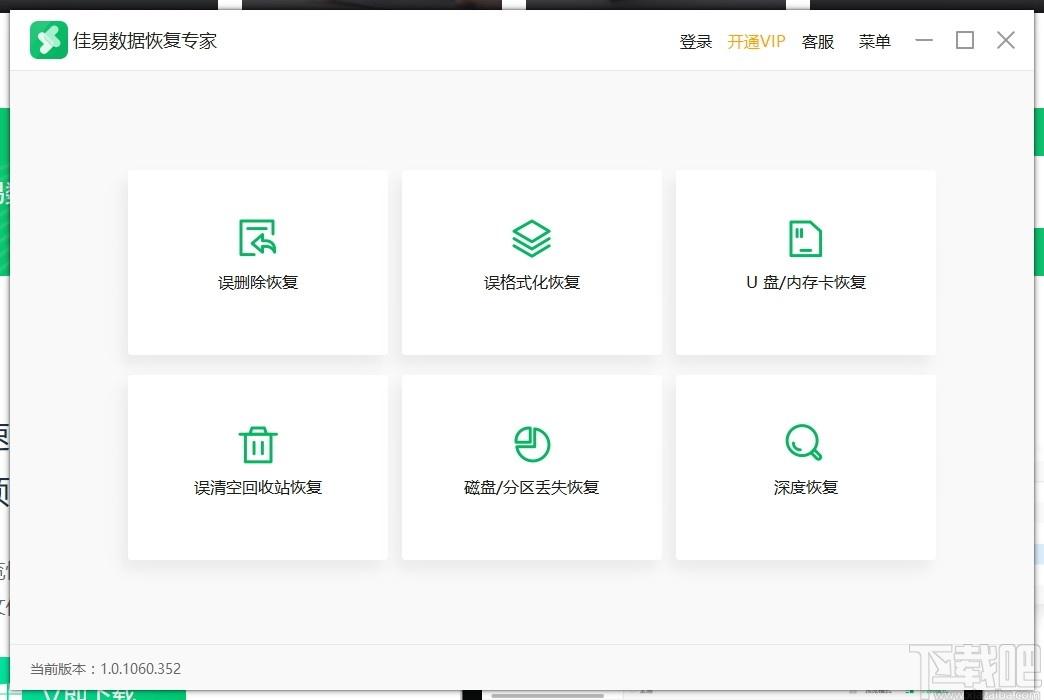Screen dimensions: 1044x700
Task: Click the 磁盘/分区丢失恢复 pie chart icon
Action: click(531, 443)
